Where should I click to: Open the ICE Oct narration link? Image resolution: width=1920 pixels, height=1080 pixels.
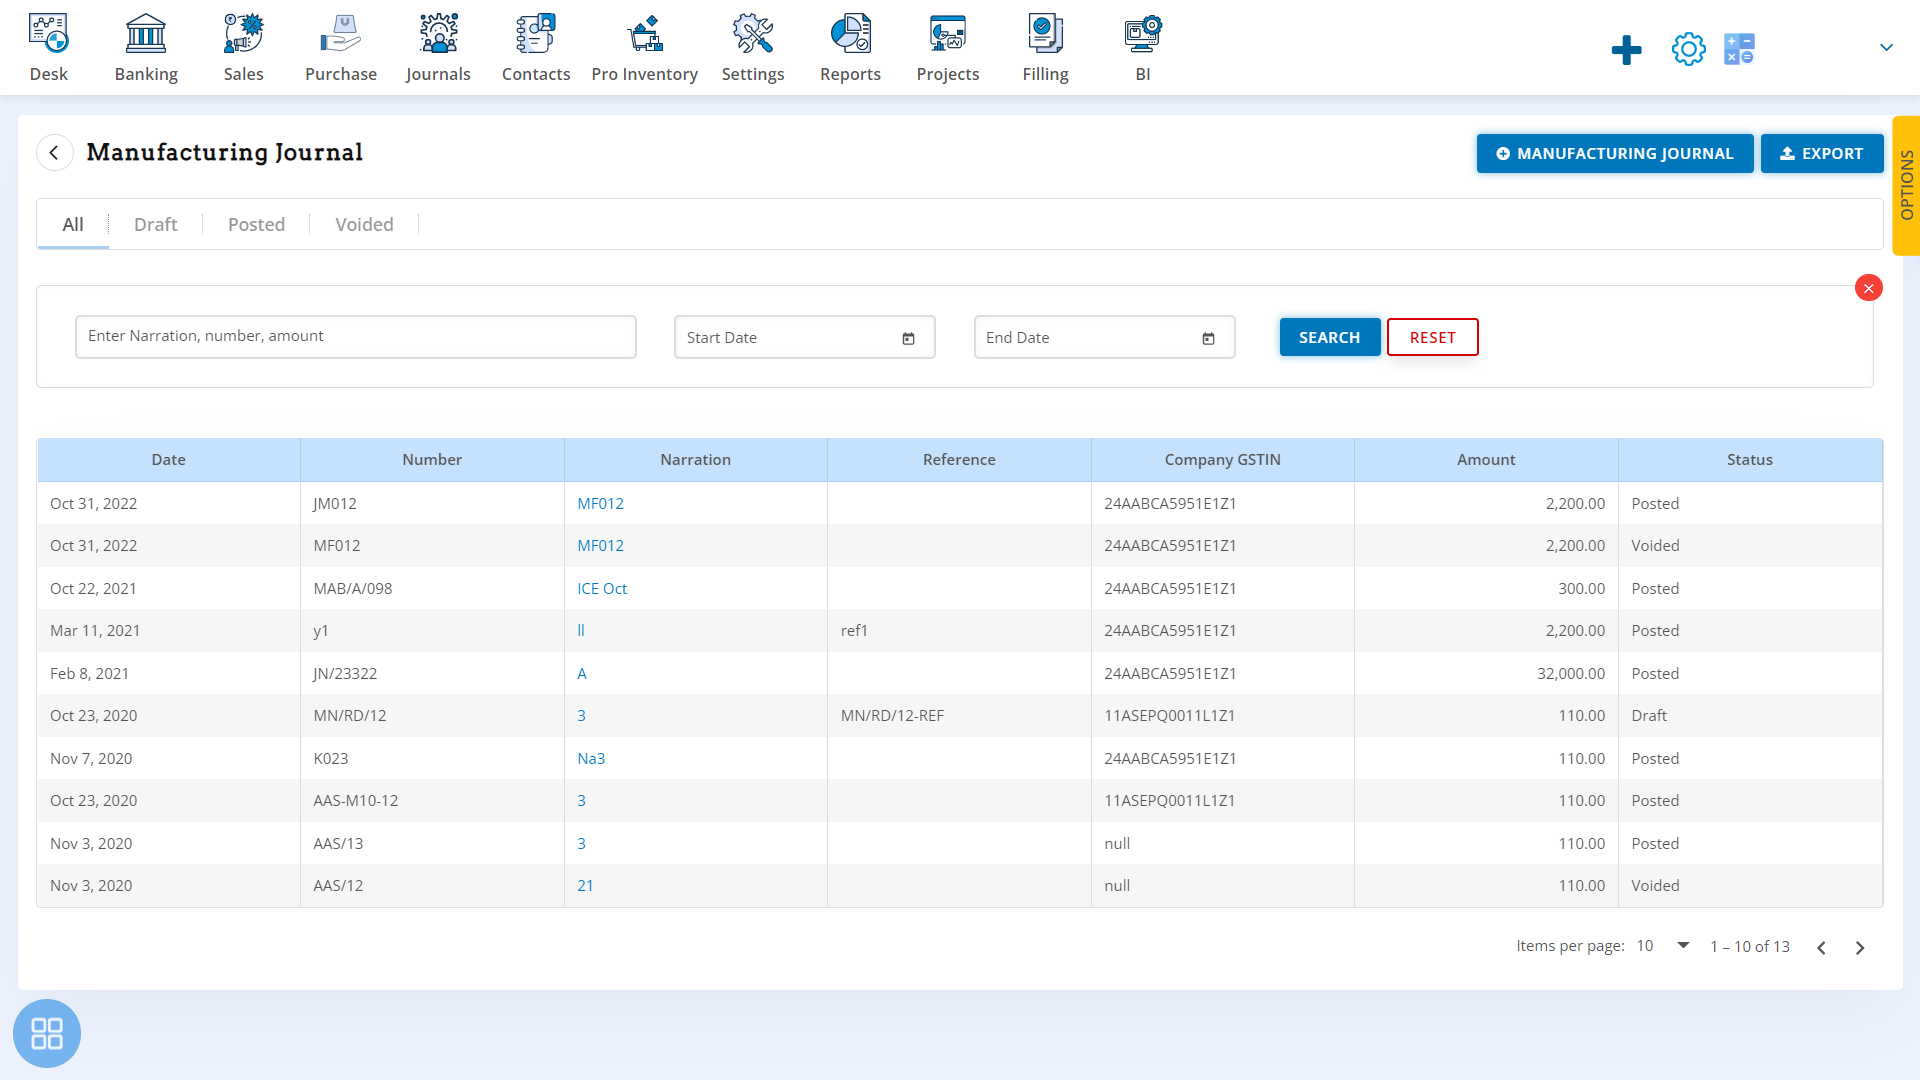[602, 588]
